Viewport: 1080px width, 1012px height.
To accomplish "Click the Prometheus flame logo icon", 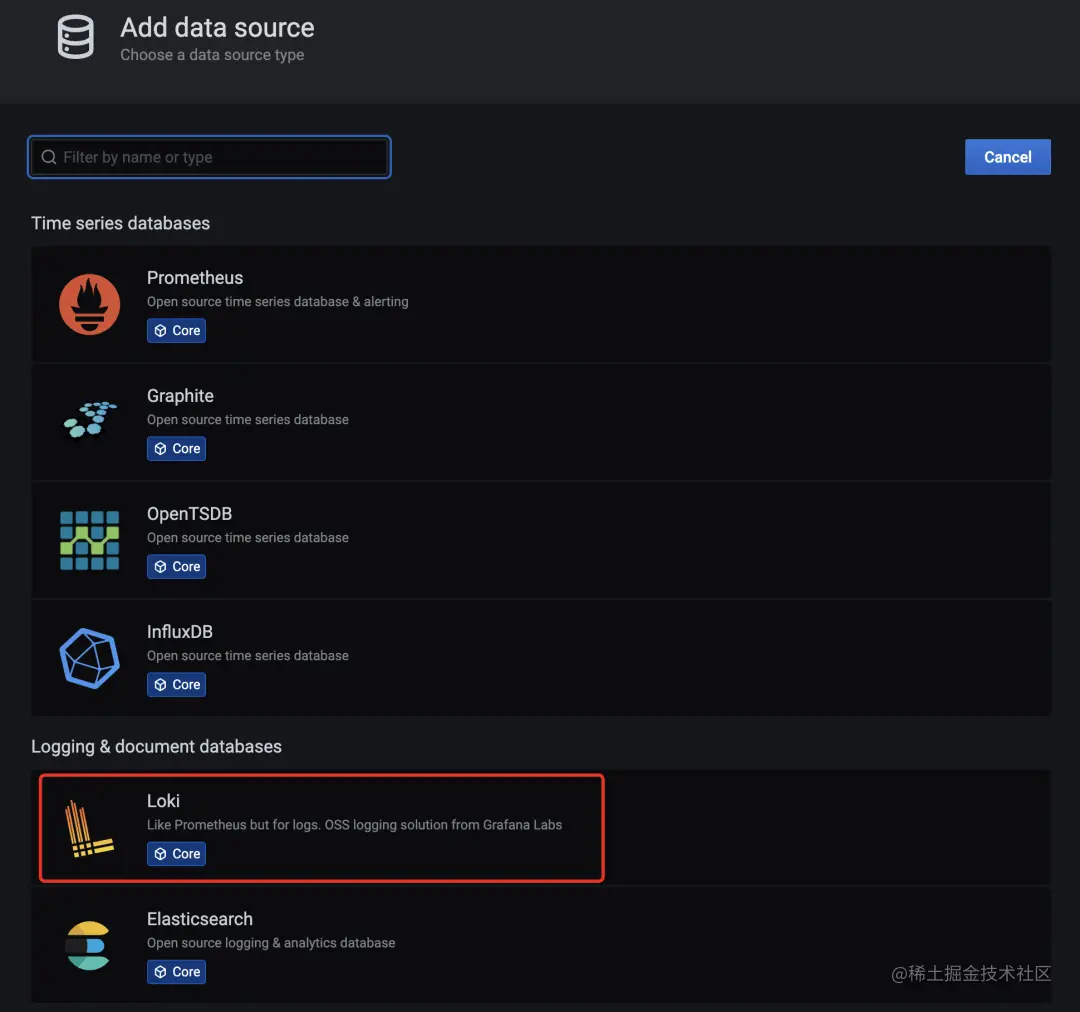I will click(x=90, y=304).
